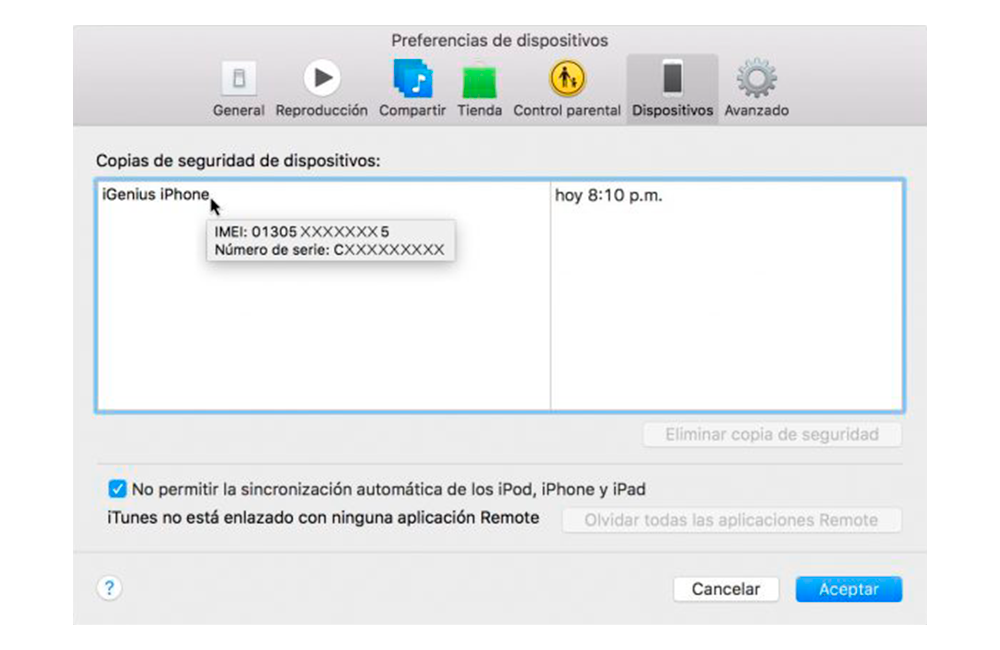The height and width of the screenshot is (650, 1000).
Task: Switch to the Control parental tab label
Action: pyautogui.click(x=567, y=110)
